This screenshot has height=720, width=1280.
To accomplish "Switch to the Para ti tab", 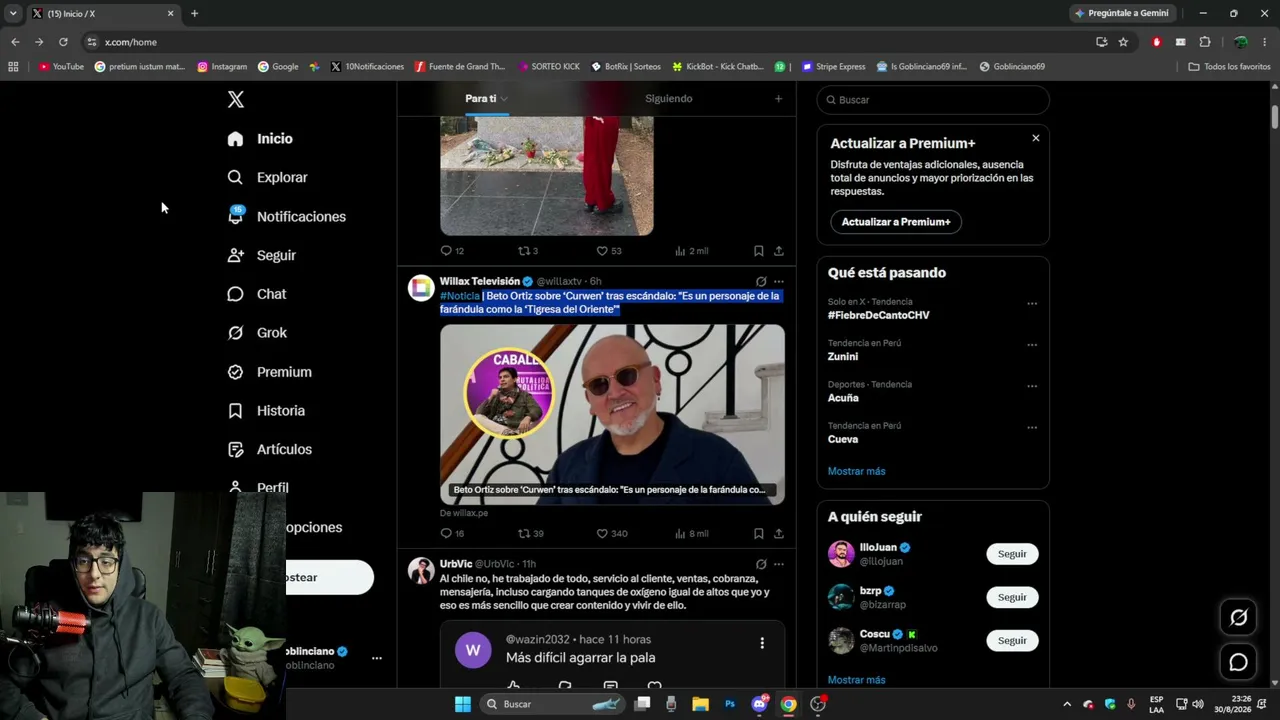I will click(x=486, y=99).
